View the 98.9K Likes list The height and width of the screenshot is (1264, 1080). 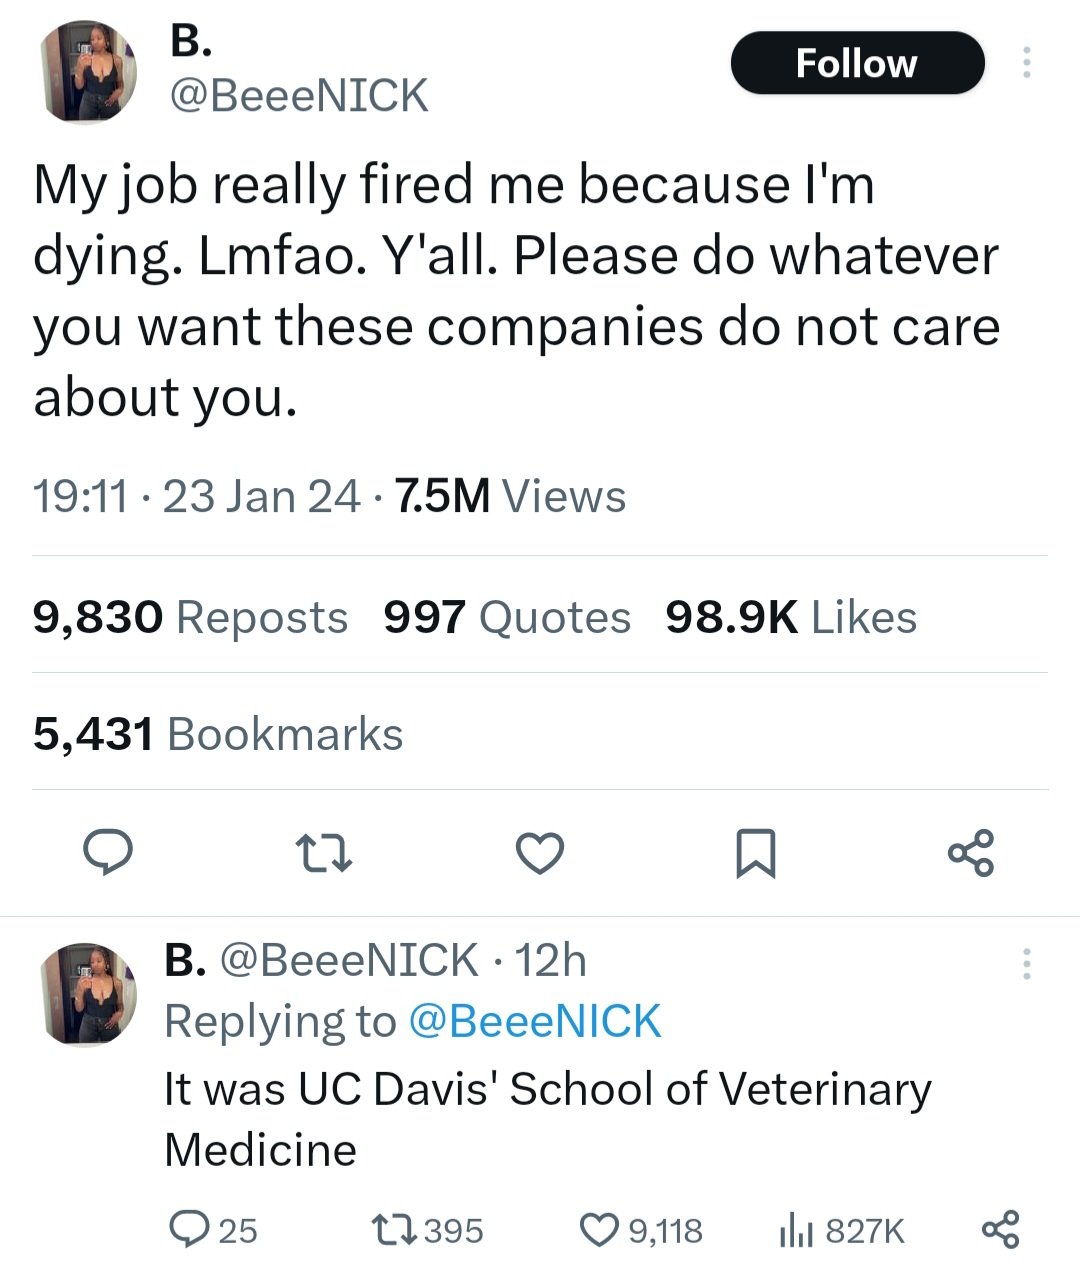click(x=791, y=617)
